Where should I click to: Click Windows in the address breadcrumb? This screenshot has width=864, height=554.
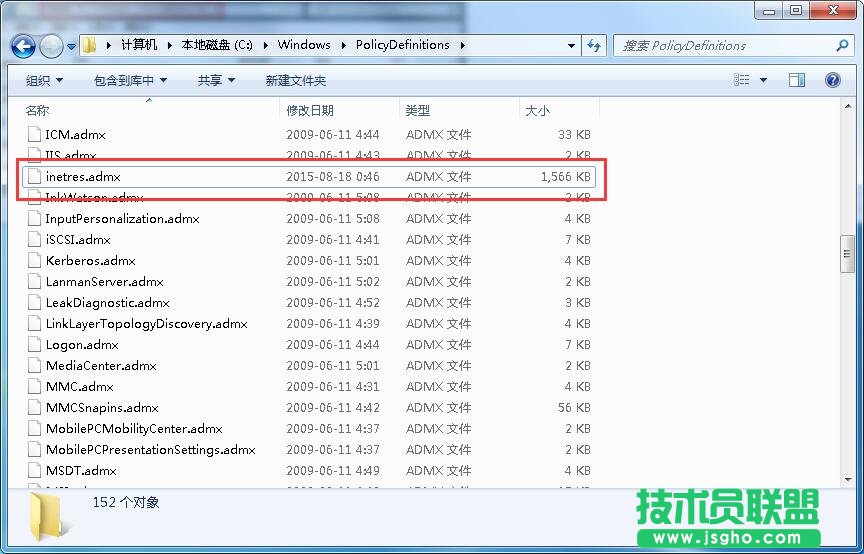pyautogui.click(x=304, y=45)
